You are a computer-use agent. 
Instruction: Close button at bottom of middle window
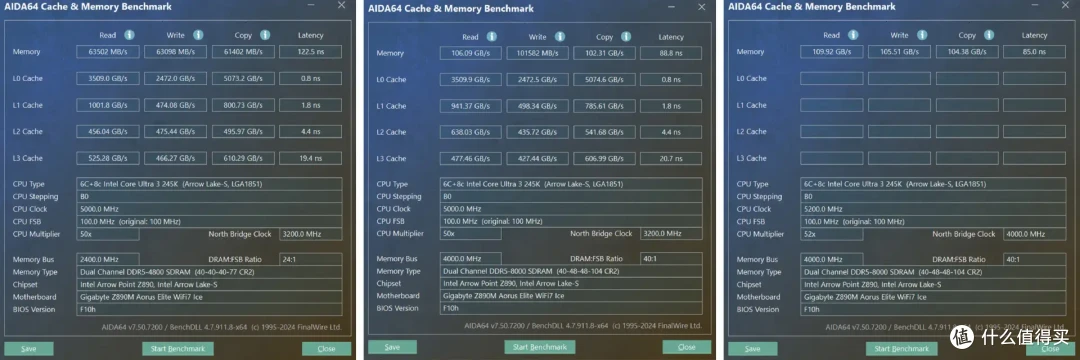(687, 347)
